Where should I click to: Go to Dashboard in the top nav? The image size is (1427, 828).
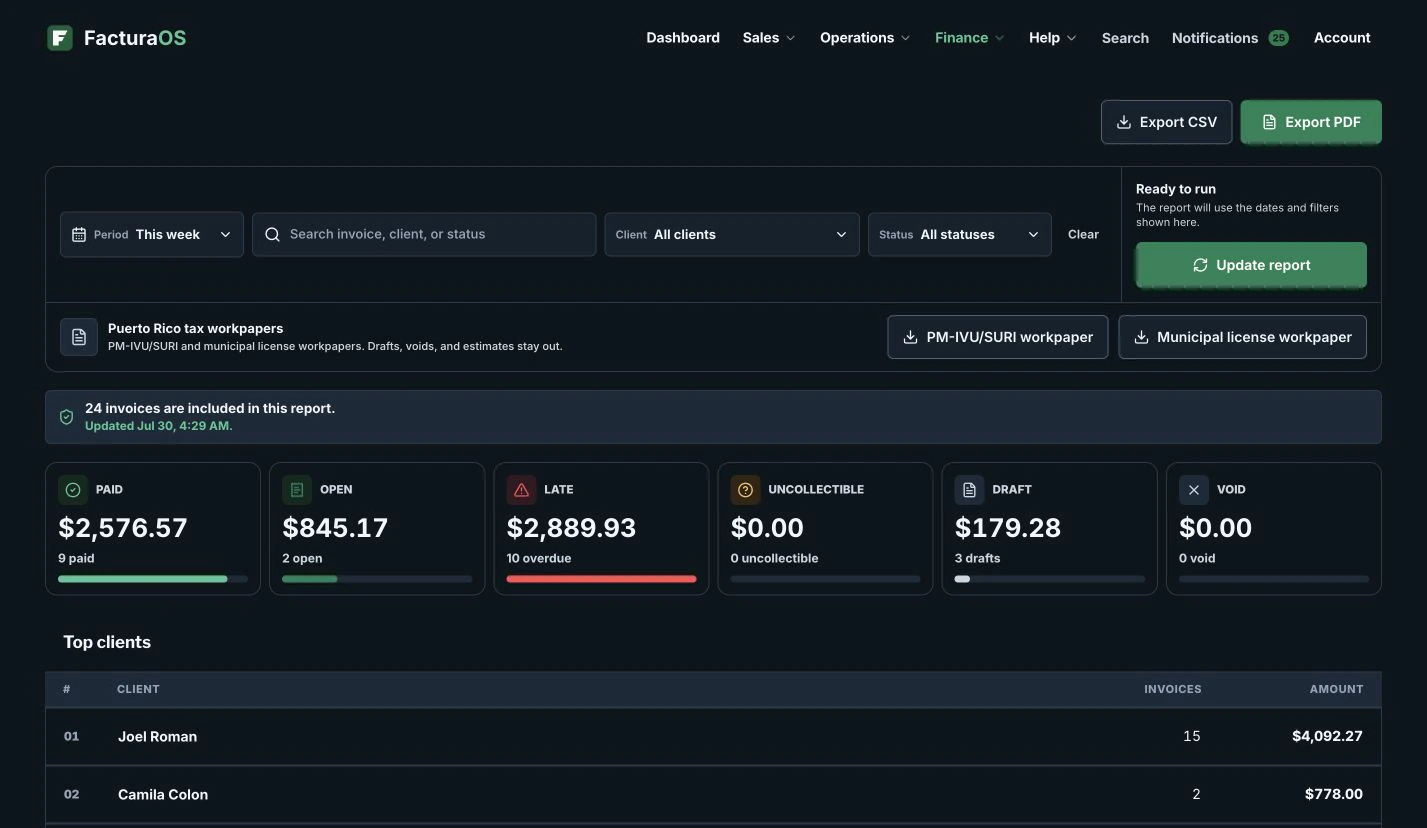coord(683,38)
